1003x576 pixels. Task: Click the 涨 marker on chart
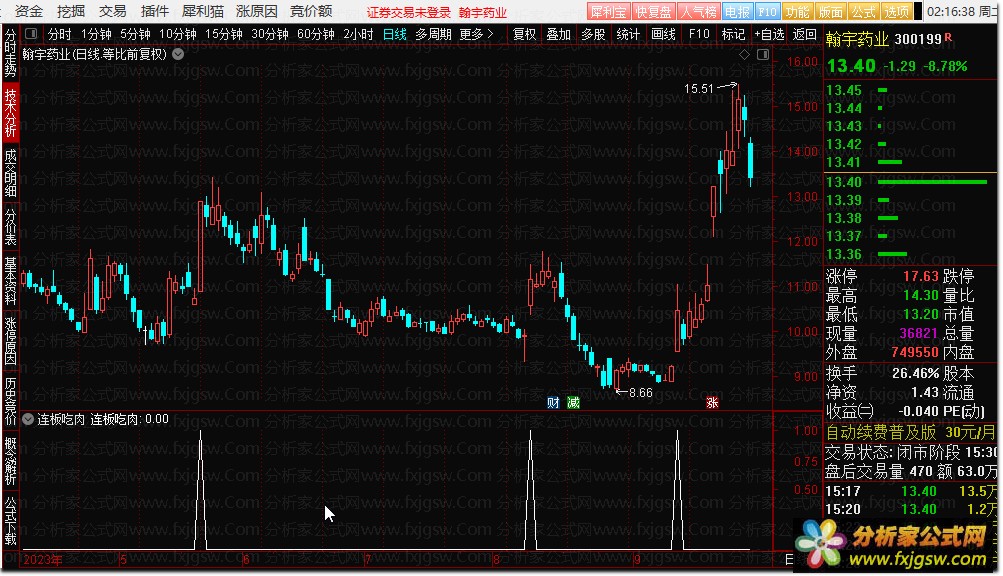pos(712,403)
